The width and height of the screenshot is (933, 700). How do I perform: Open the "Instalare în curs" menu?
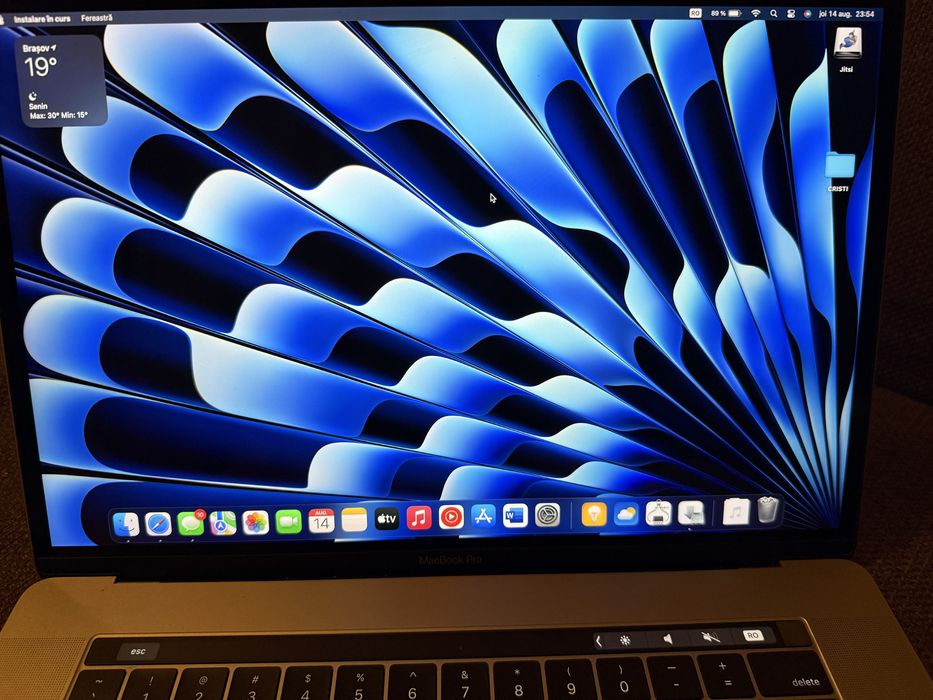(42, 19)
